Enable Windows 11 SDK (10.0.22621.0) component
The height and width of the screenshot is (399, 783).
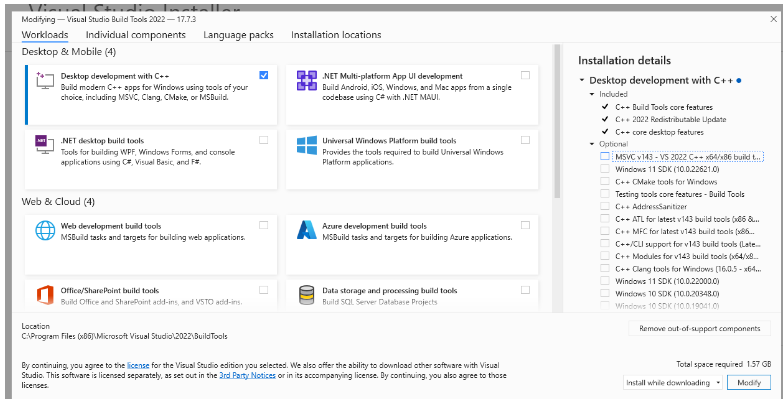point(605,169)
